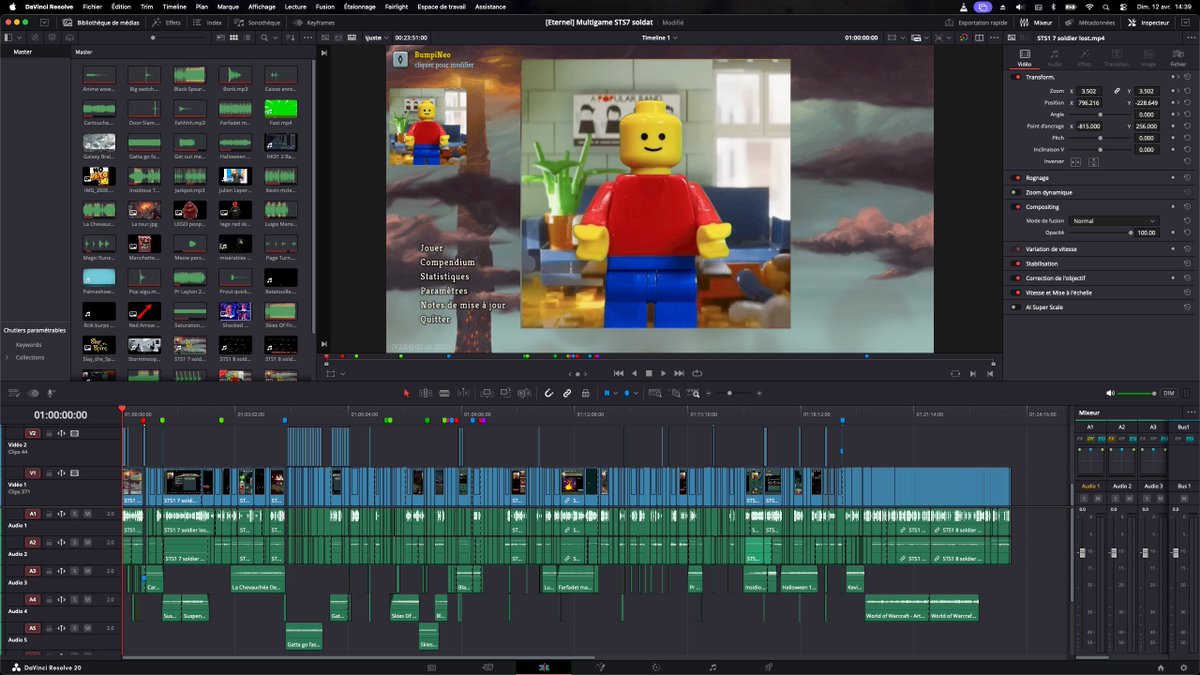Toggle the Métadonnées panel button
The width and height of the screenshot is (1200, 675).
click(x=1091, y=21)
